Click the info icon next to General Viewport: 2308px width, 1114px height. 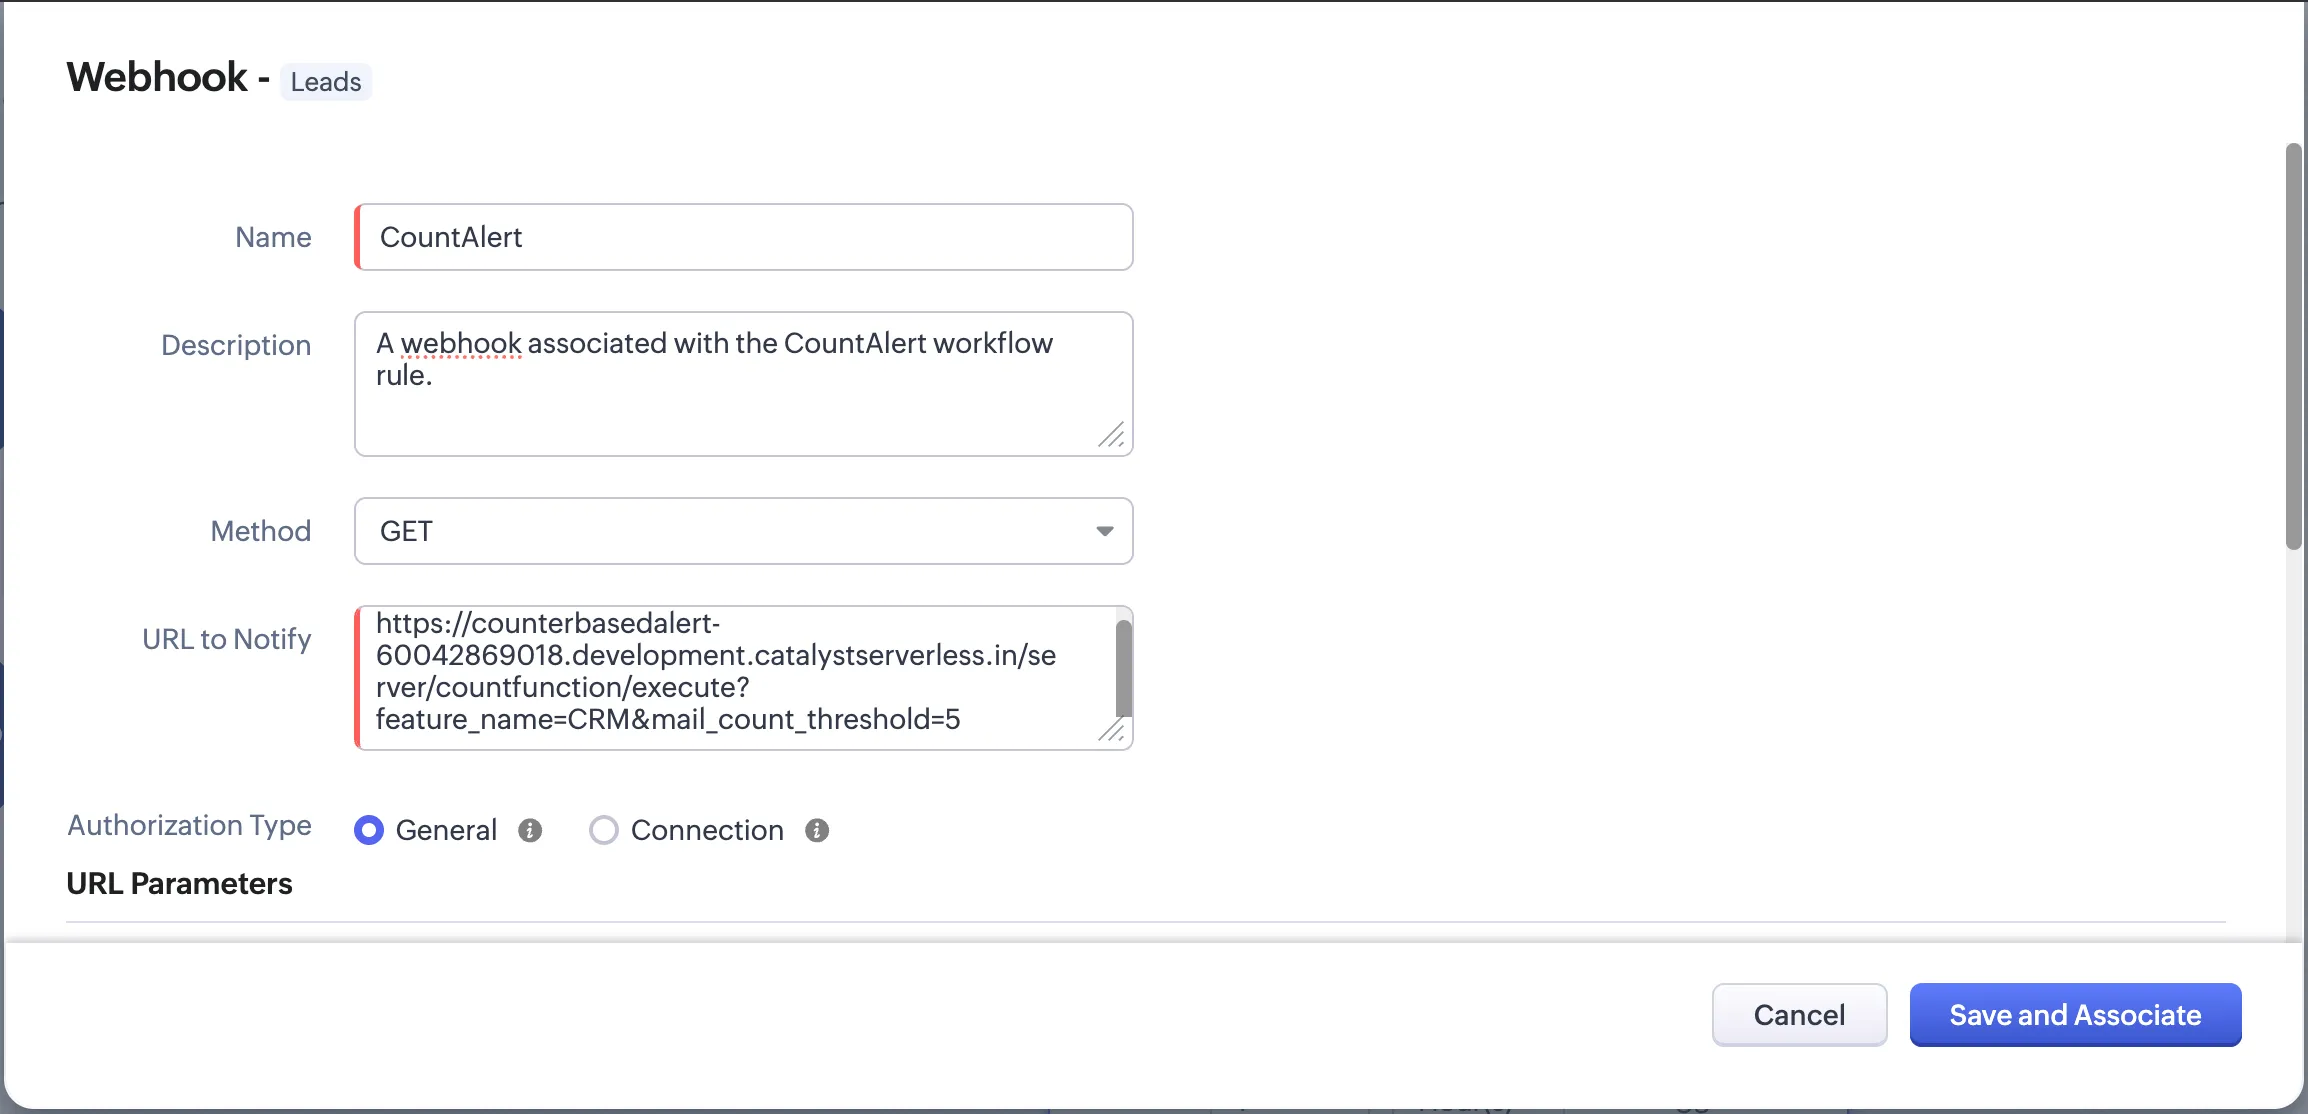pyautogui.click(x=531, y=830)
